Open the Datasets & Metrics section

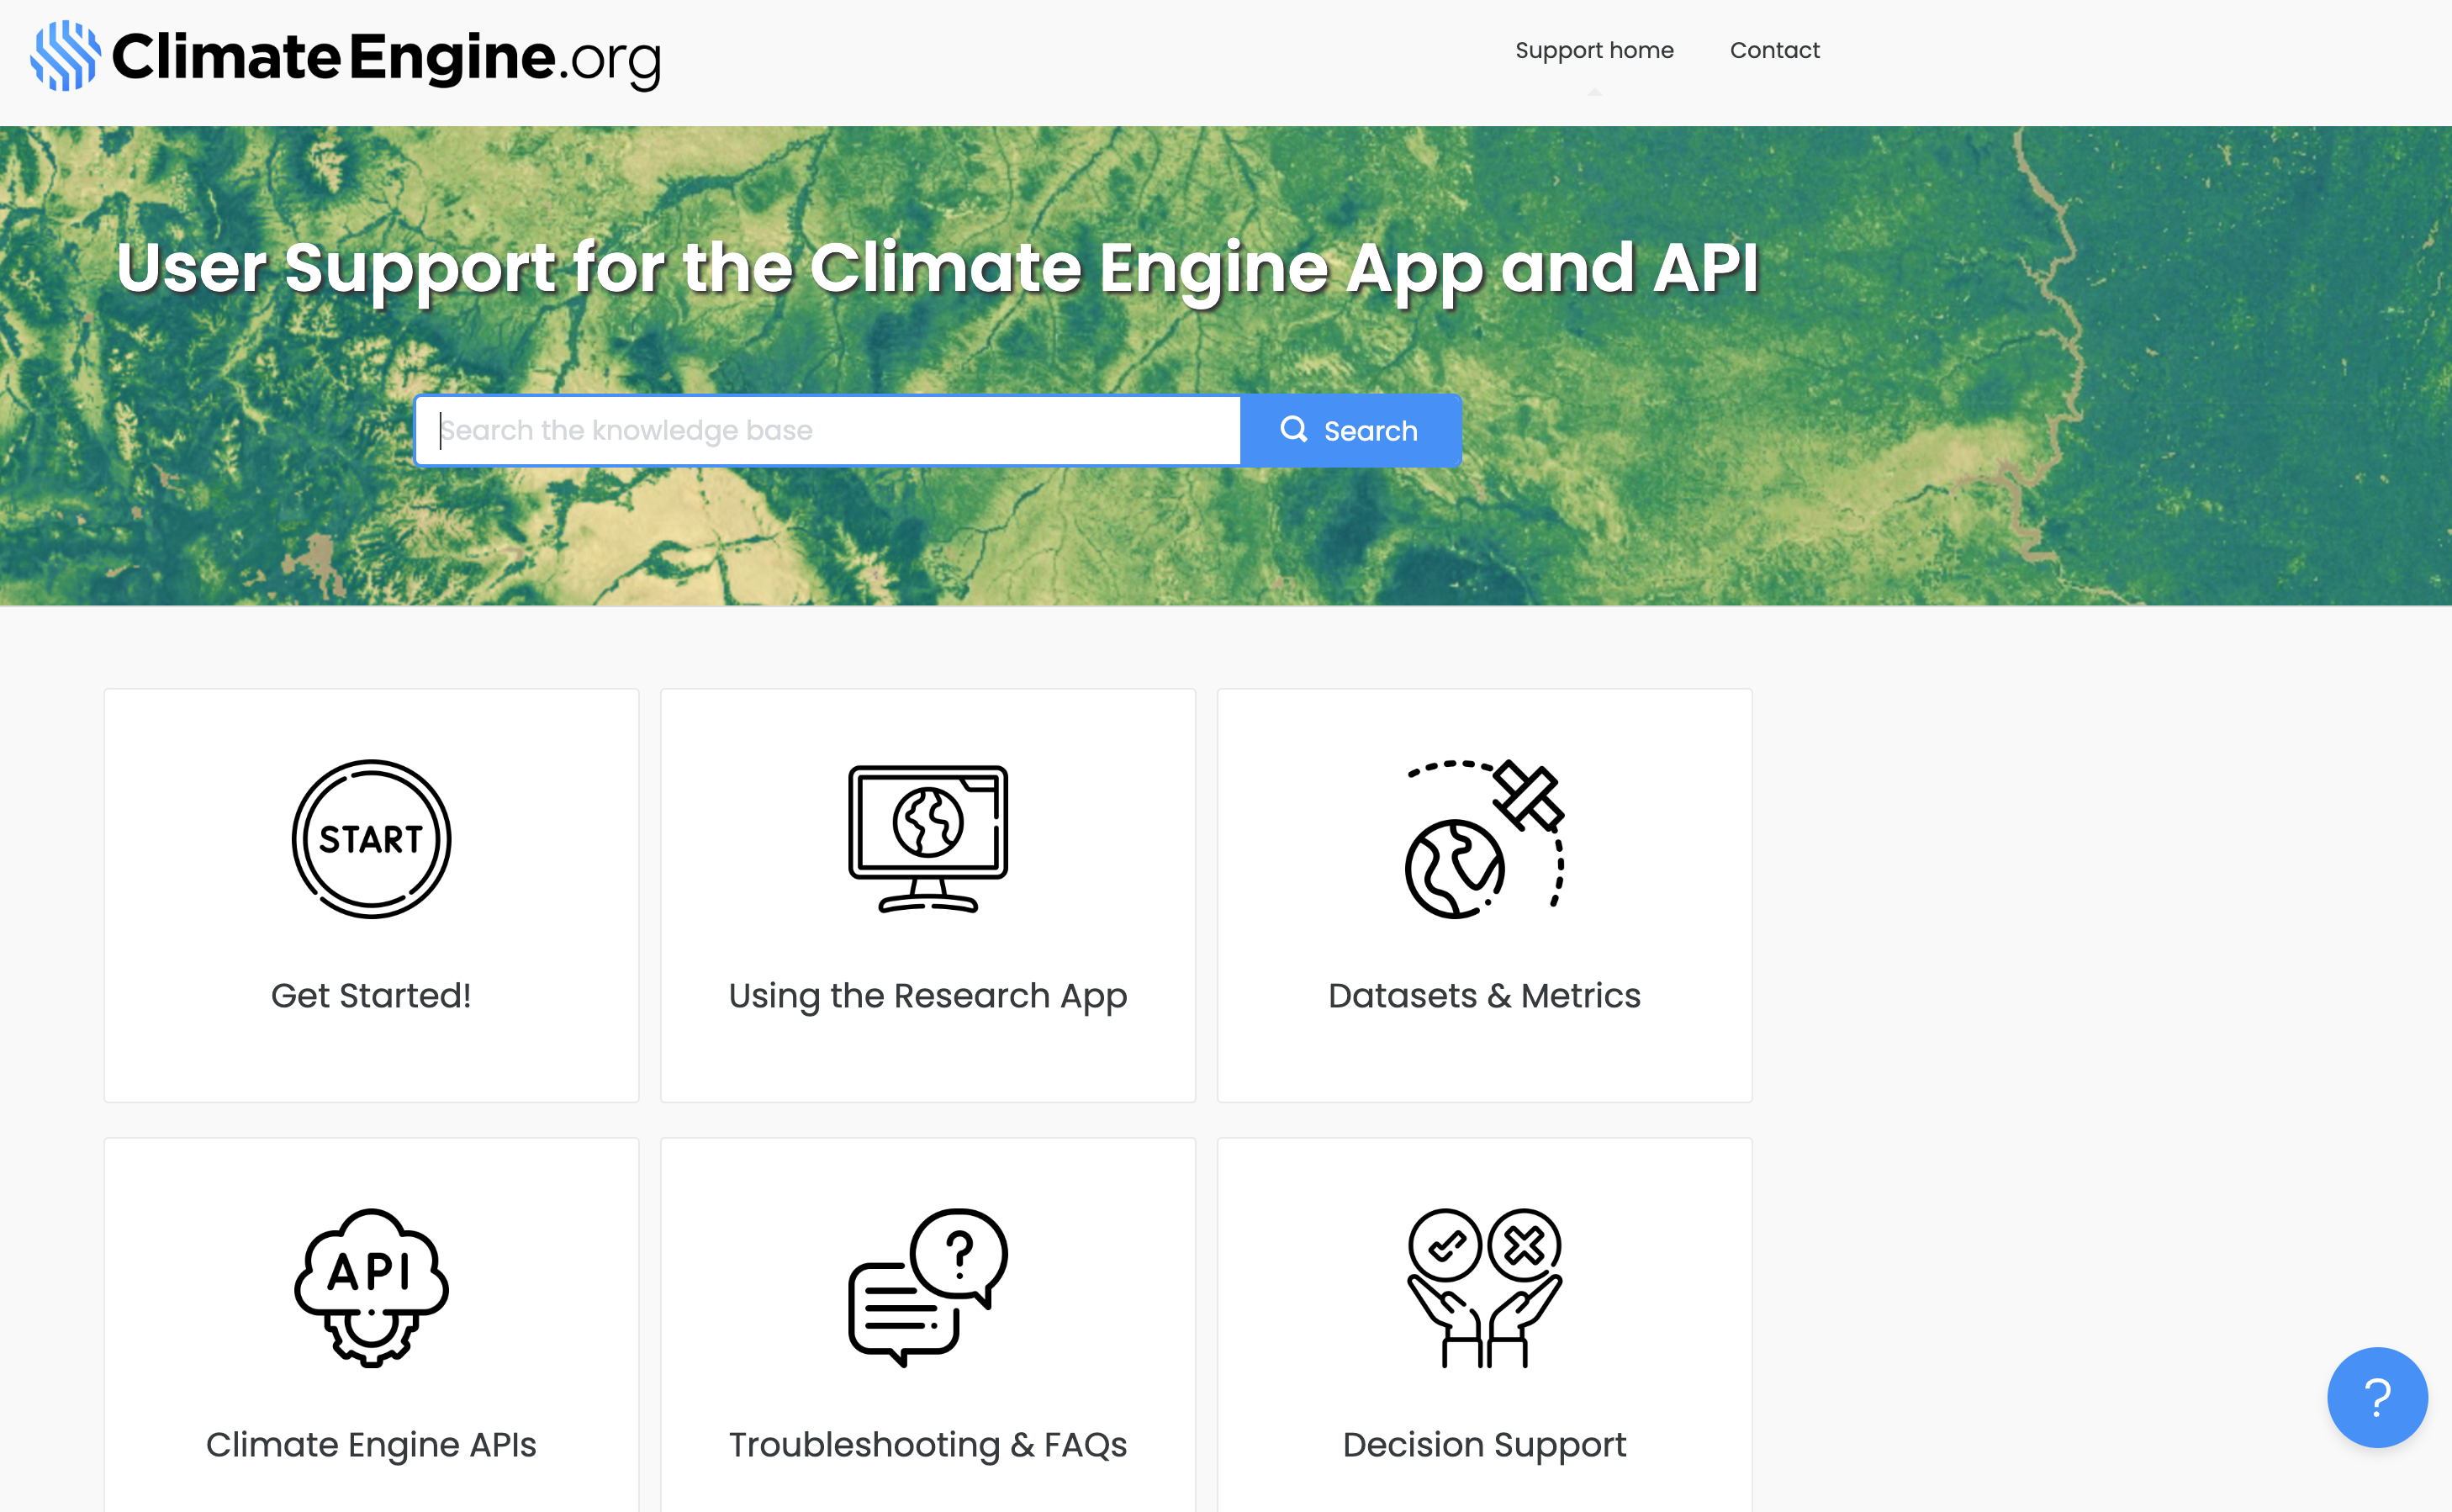click(x=1484, y=995)
